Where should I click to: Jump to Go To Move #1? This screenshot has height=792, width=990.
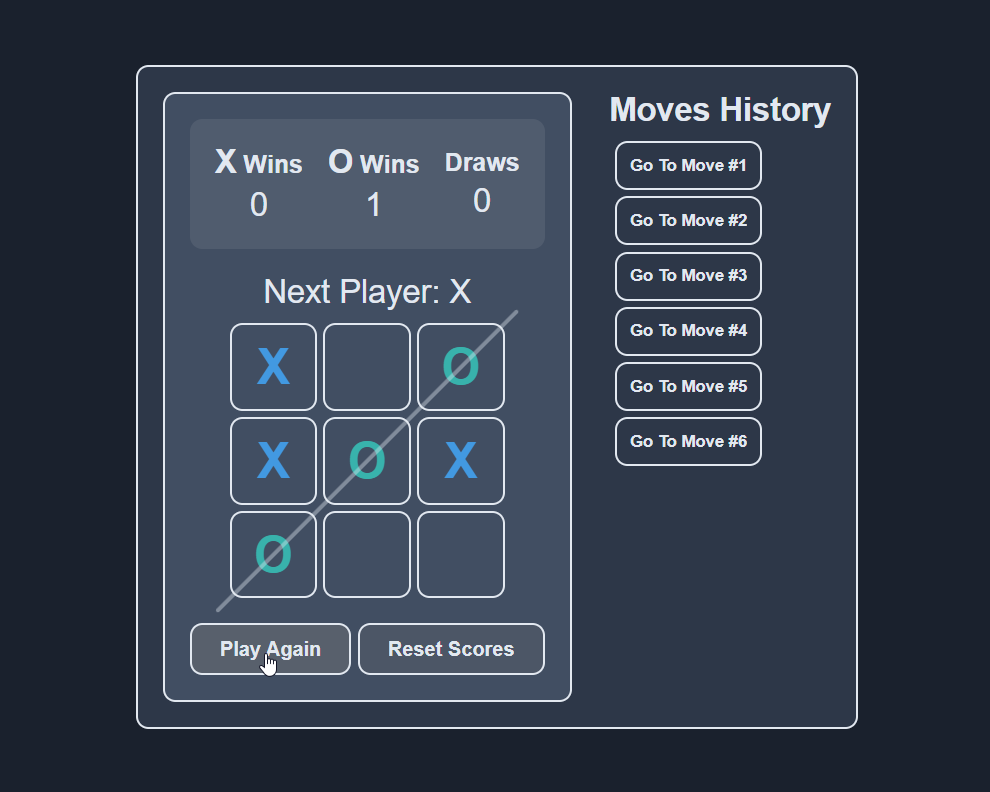click(688, 165)
